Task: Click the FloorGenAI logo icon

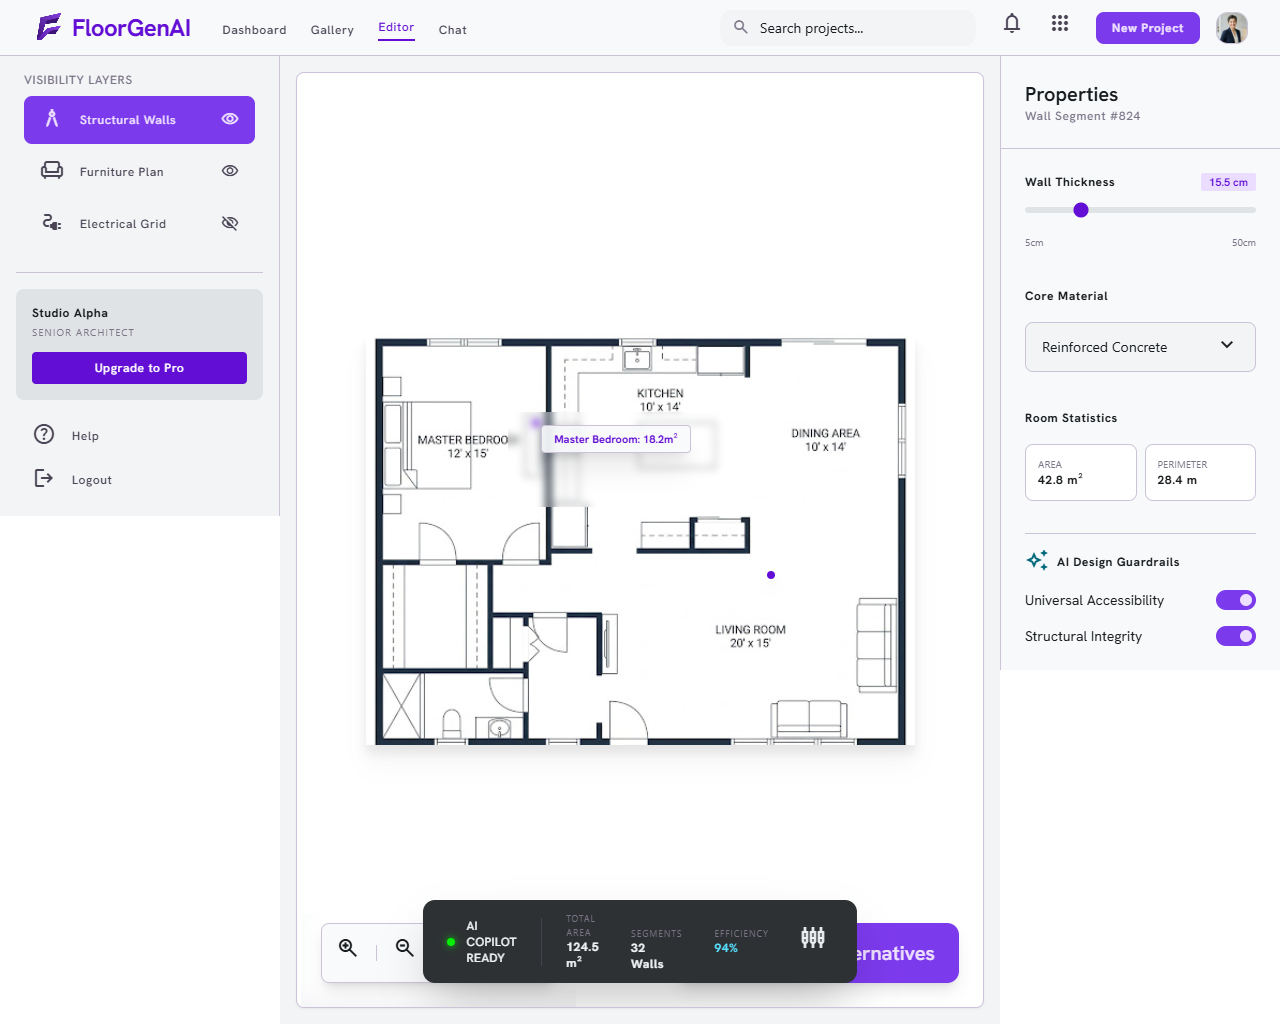Action: tap(49, 27)
